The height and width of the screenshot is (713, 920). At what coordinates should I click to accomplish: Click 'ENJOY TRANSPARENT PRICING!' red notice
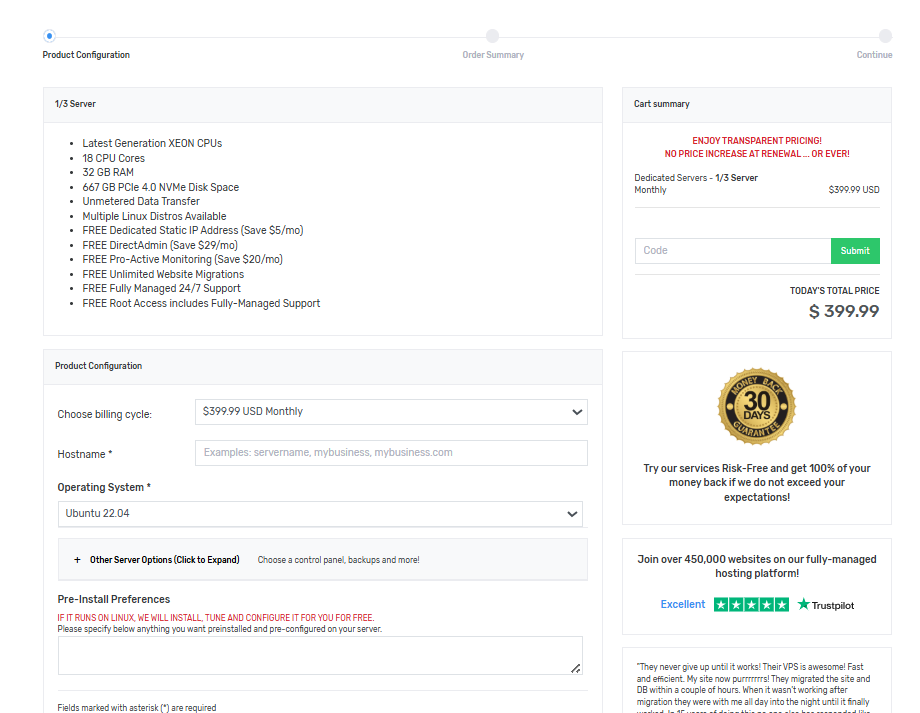pos(757,141)
